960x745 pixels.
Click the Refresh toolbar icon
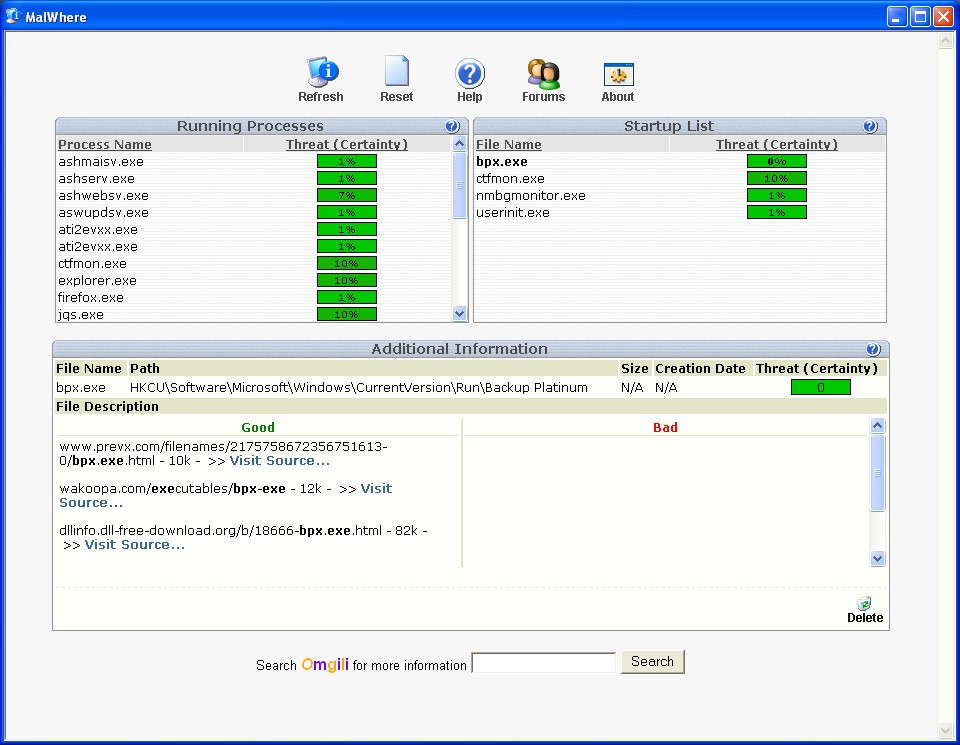[321, 72]
